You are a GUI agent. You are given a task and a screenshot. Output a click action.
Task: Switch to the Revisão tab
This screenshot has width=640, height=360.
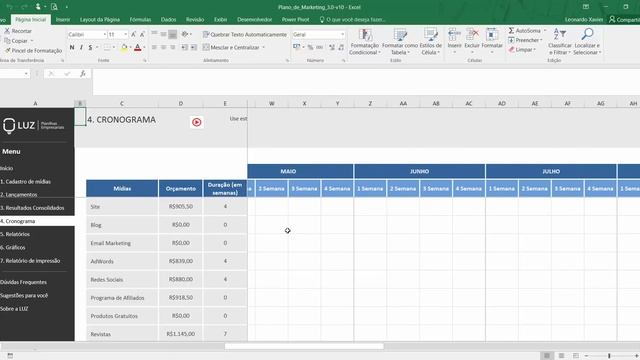click(x=195, y=20)
